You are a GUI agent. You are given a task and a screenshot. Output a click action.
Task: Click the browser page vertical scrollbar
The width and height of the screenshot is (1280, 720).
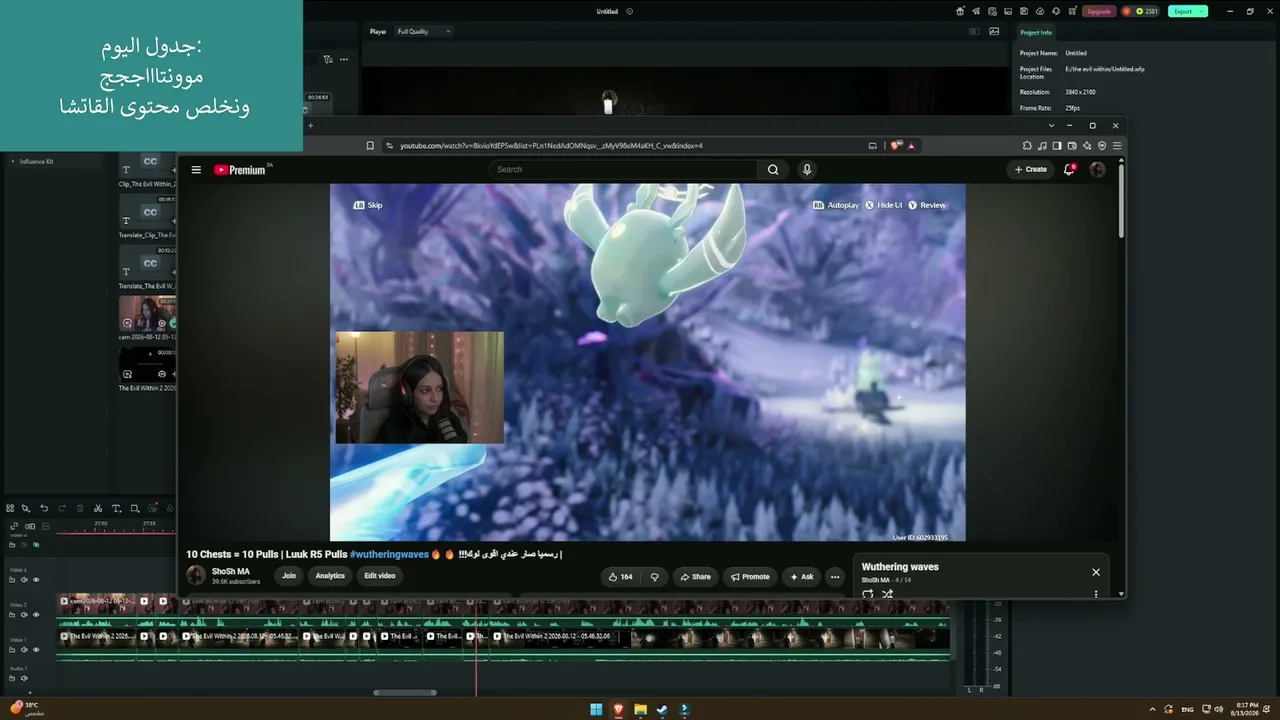(x=1121, y=200)
